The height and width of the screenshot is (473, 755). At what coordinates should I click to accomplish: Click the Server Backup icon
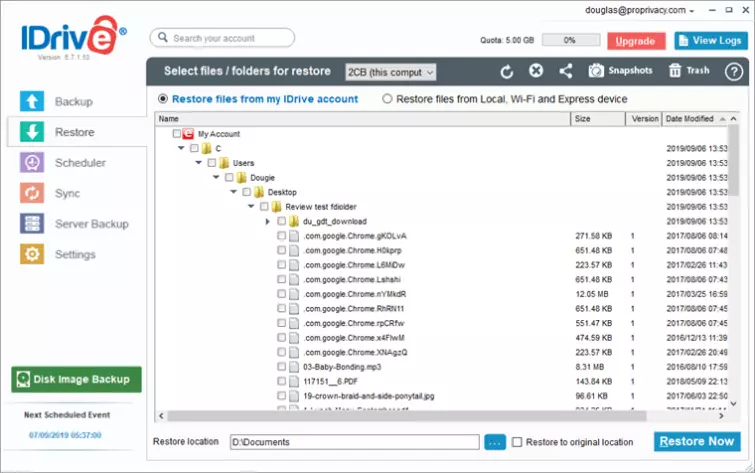[x=32, y=223]
